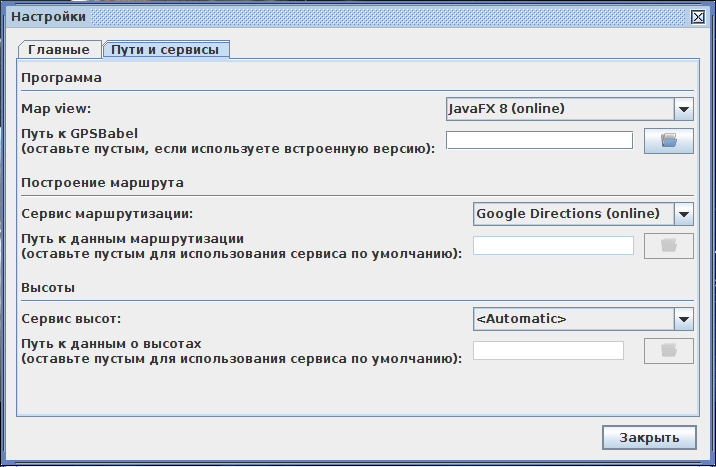Click the Высоты section heading

48,288
